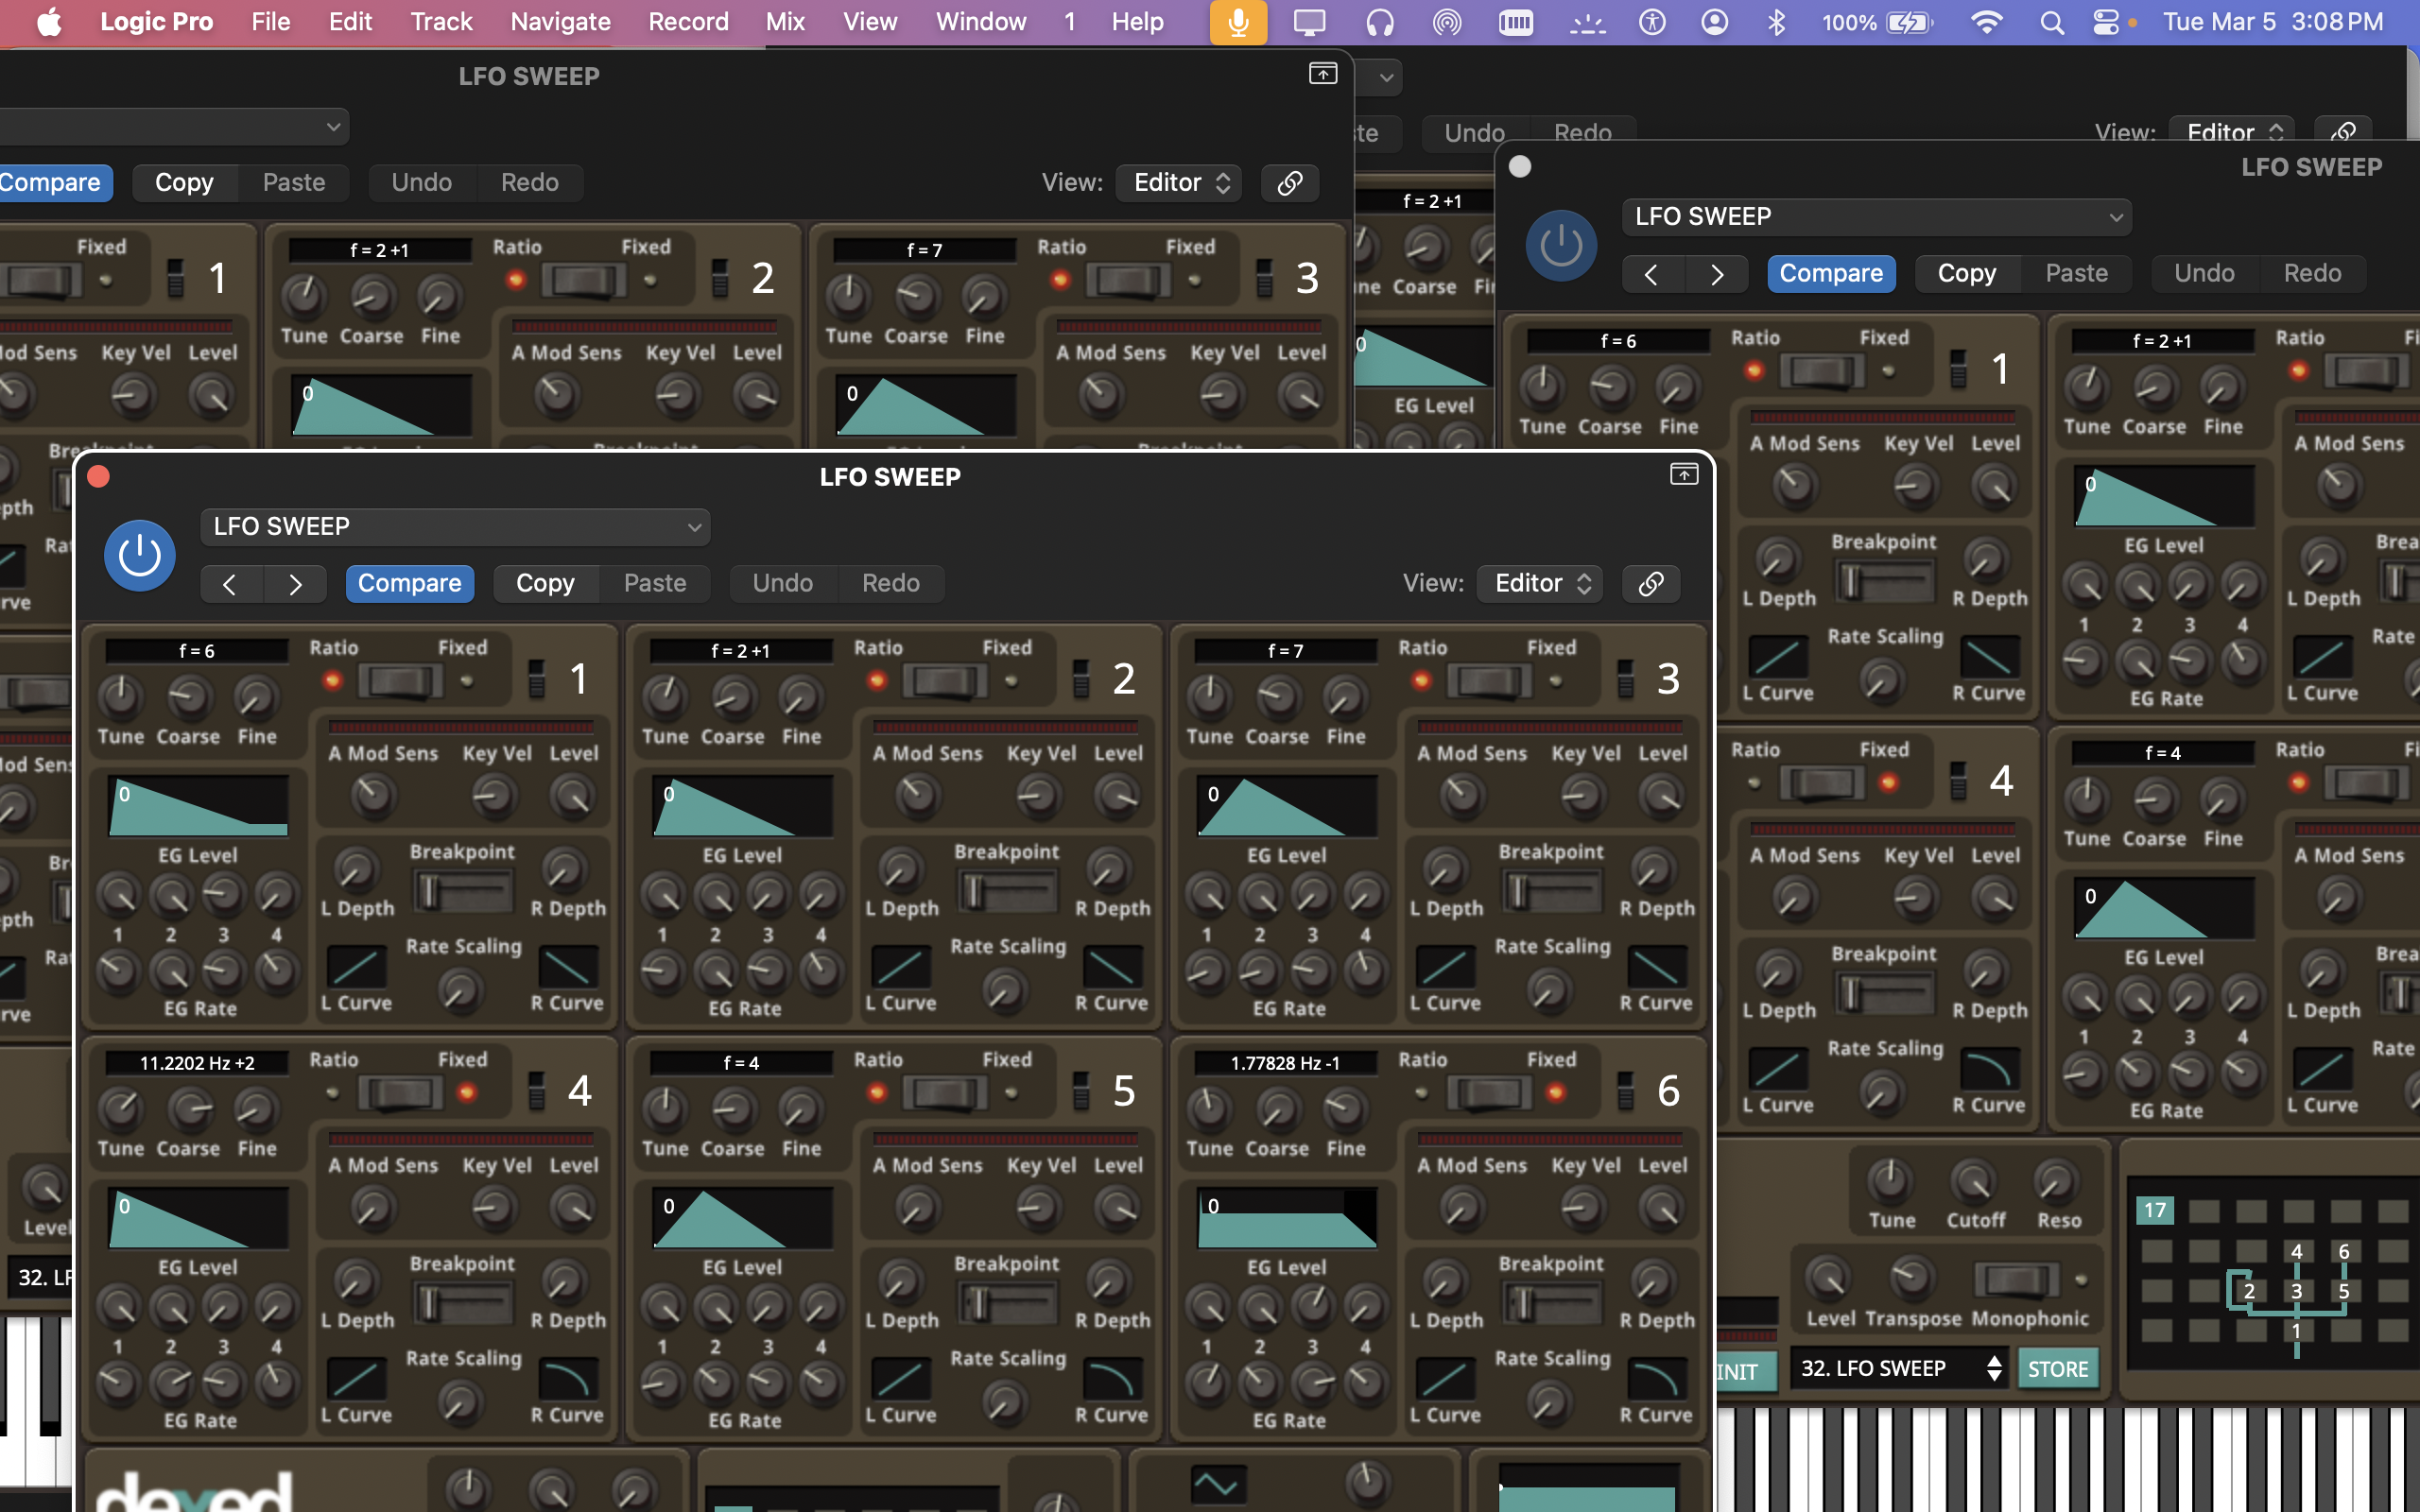Toggle Ratio/Fixed switch for operator 1

[400, 682]
